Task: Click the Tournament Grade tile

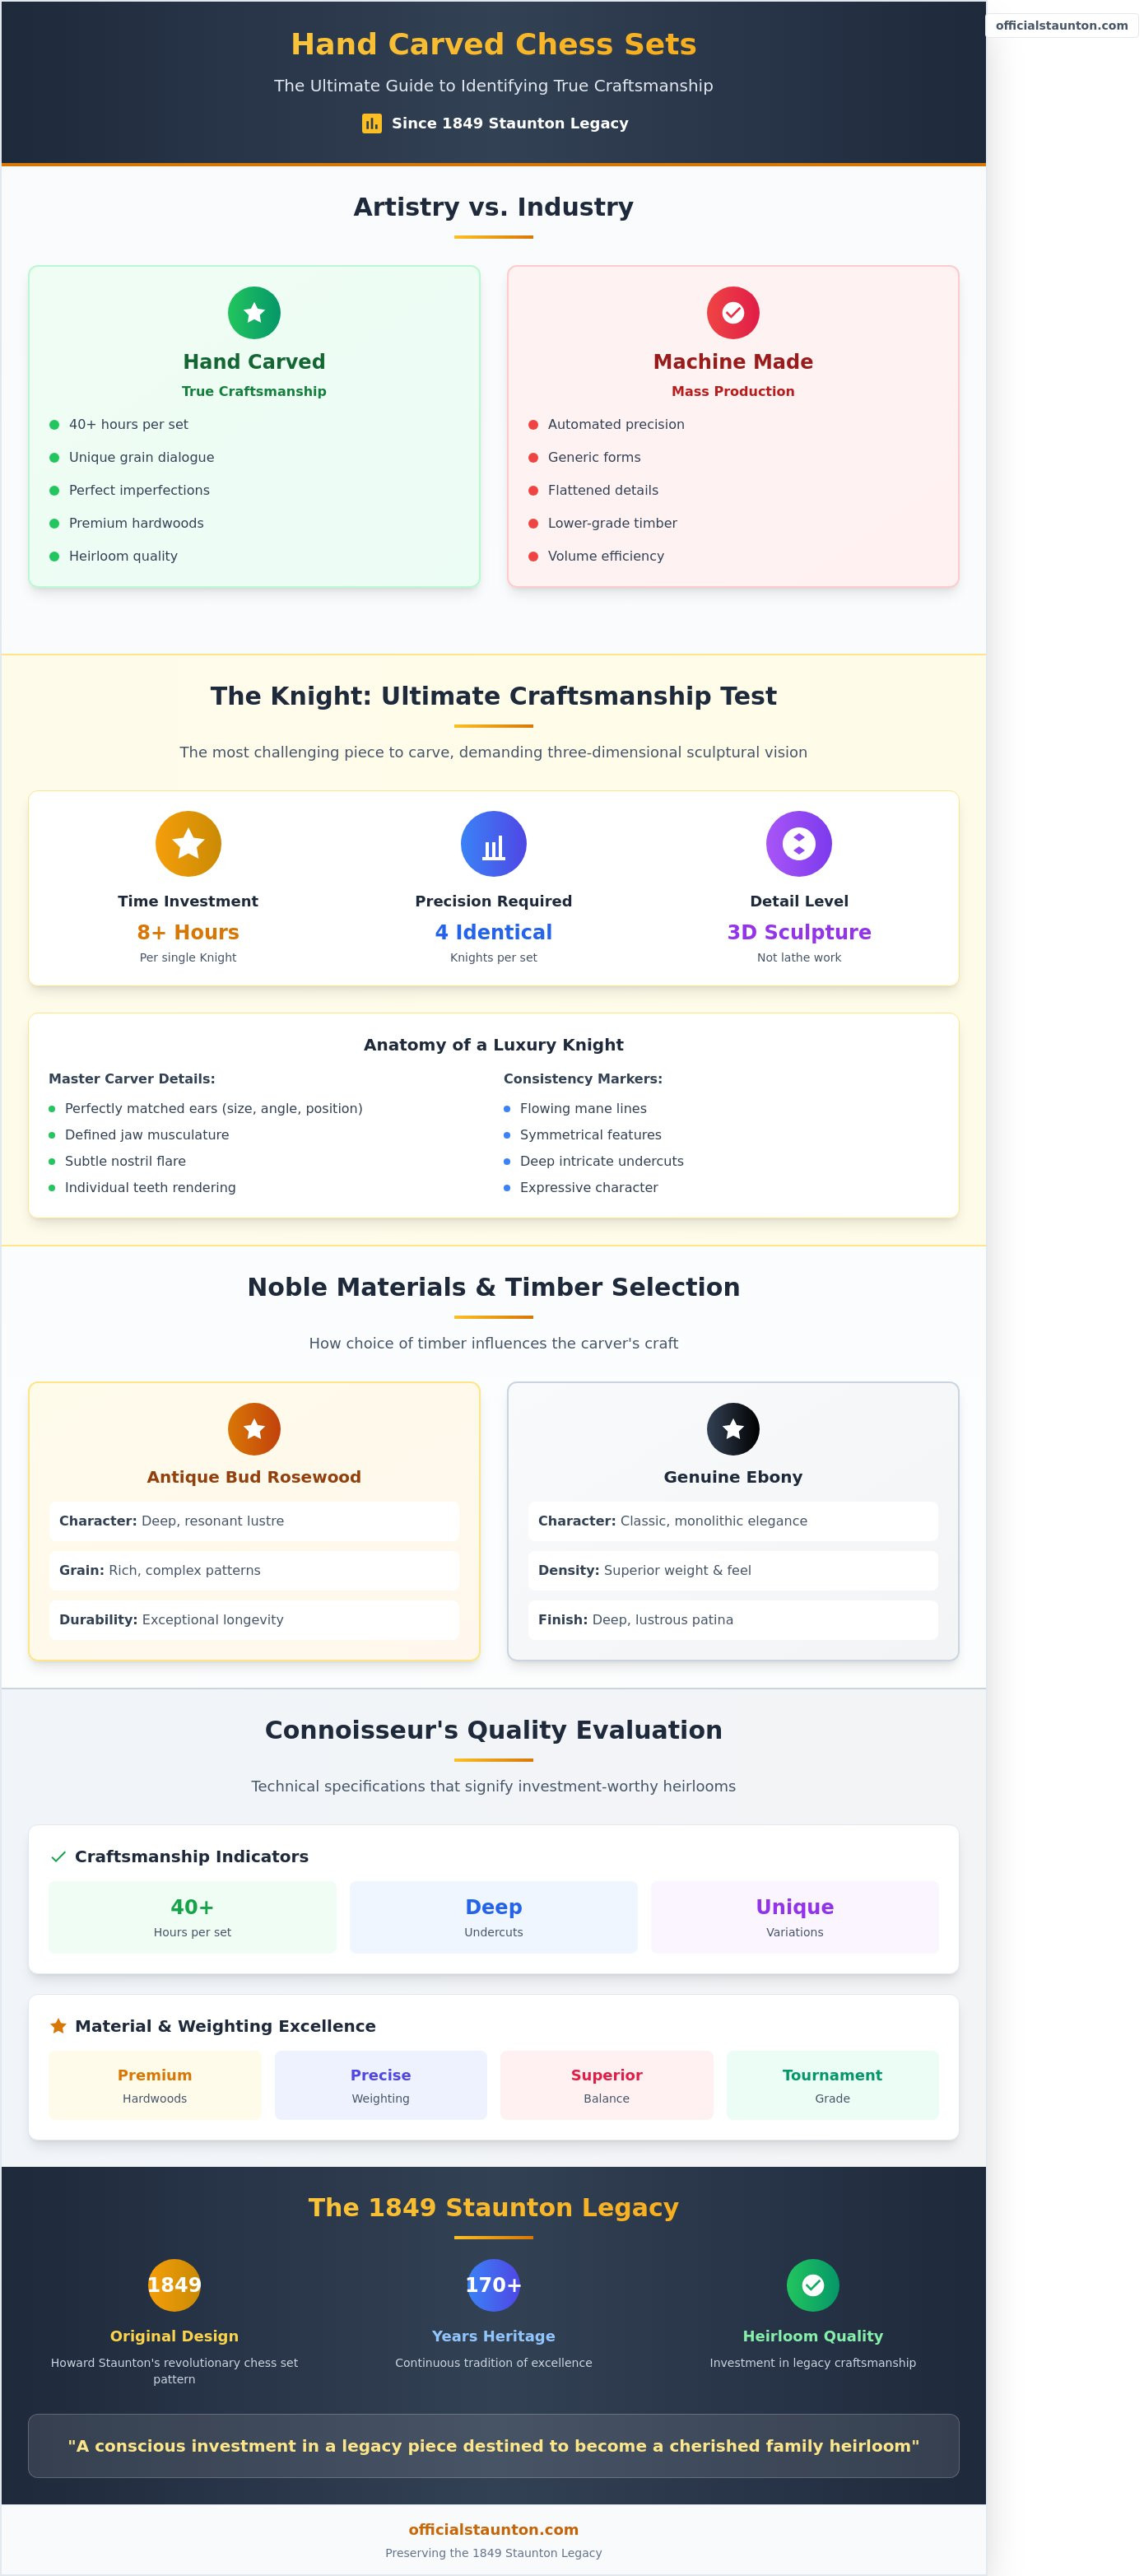Action: tap(832, 2085)
